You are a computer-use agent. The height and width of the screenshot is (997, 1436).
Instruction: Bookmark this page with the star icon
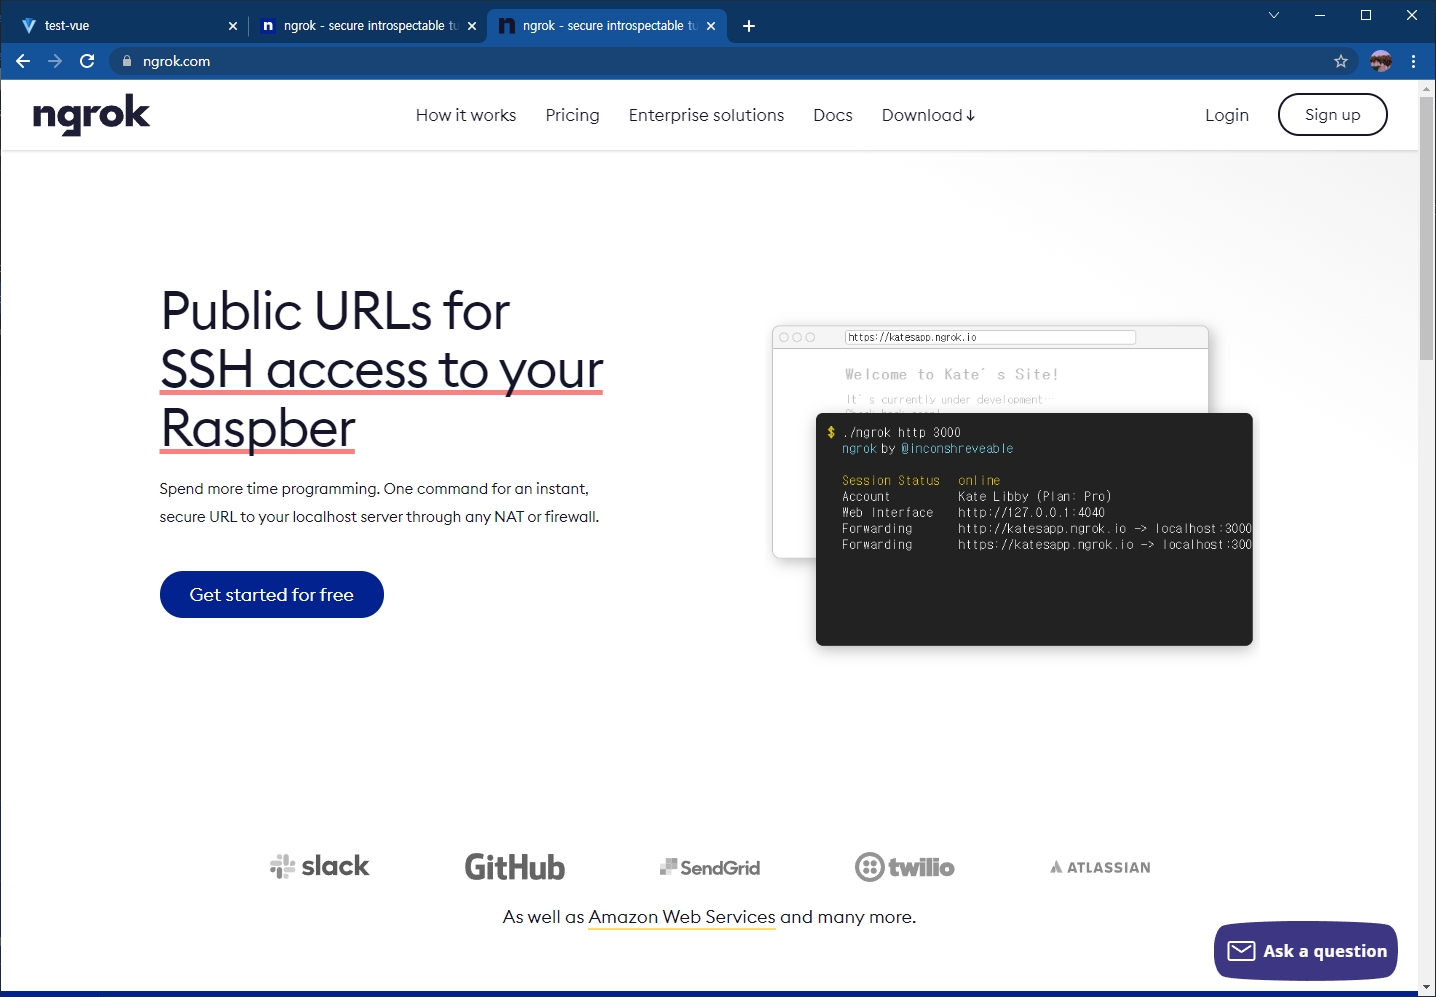coord(1341,61)
